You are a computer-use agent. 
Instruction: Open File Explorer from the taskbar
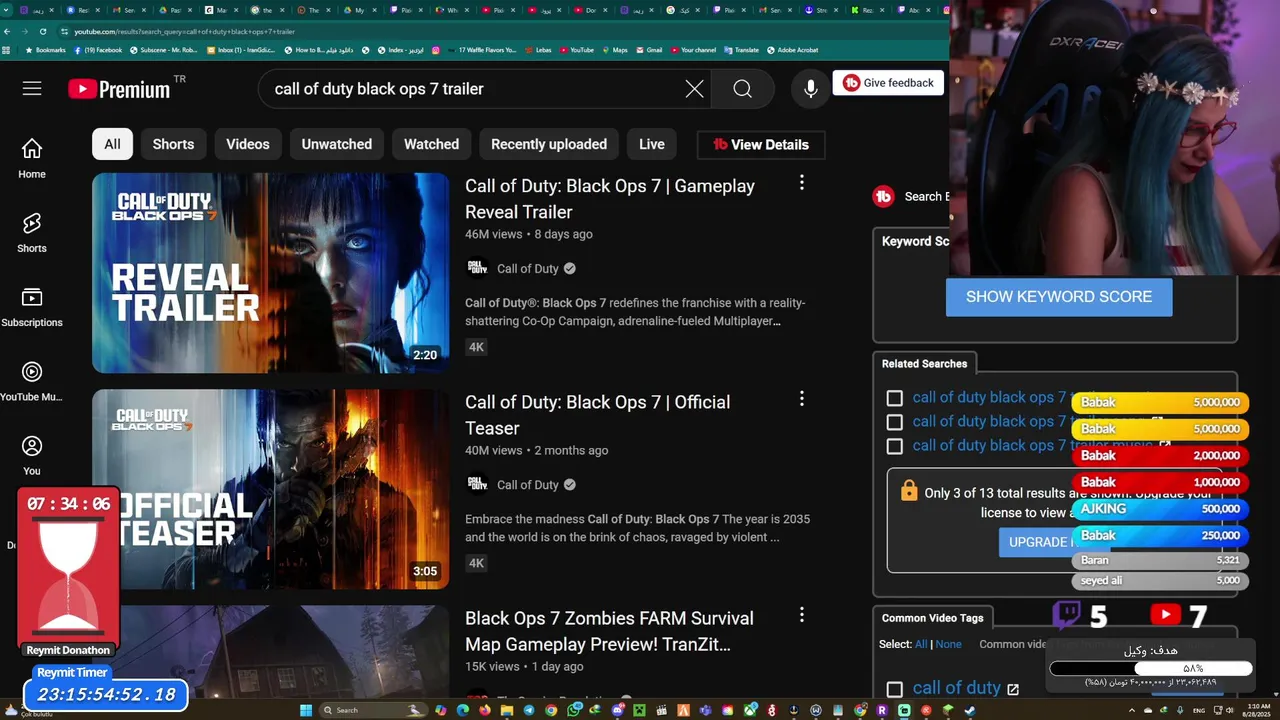pyautogui.click(x=506, y=710)
